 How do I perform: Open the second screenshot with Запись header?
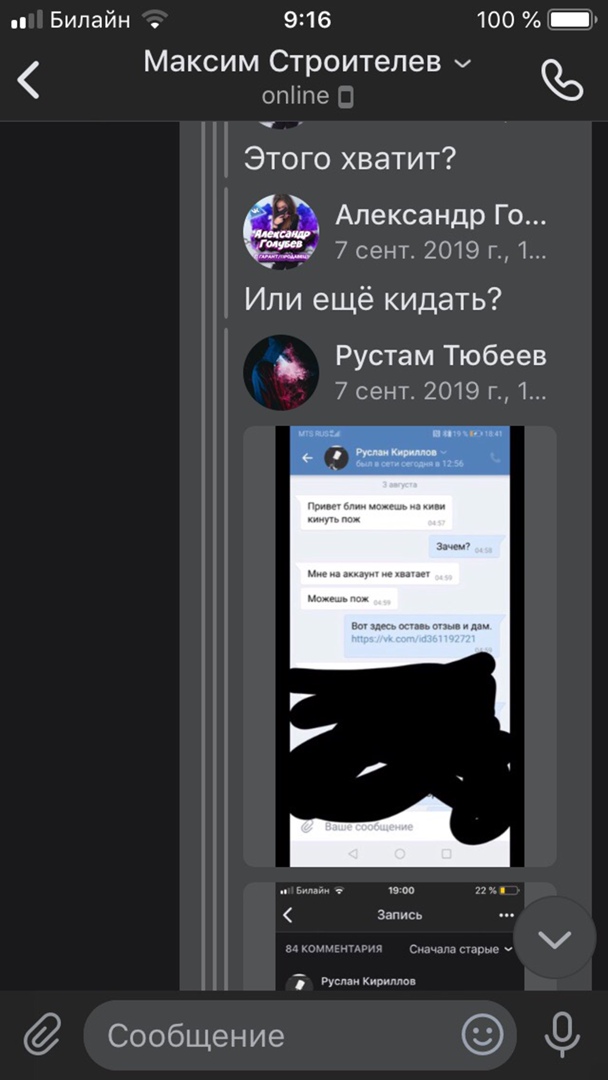coord(400,936)
